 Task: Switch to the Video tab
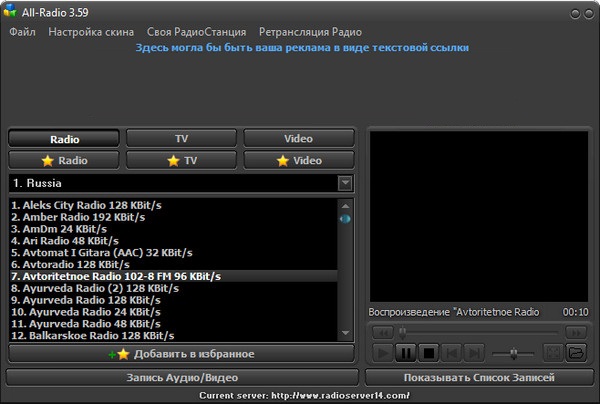(x=298, y=139)
